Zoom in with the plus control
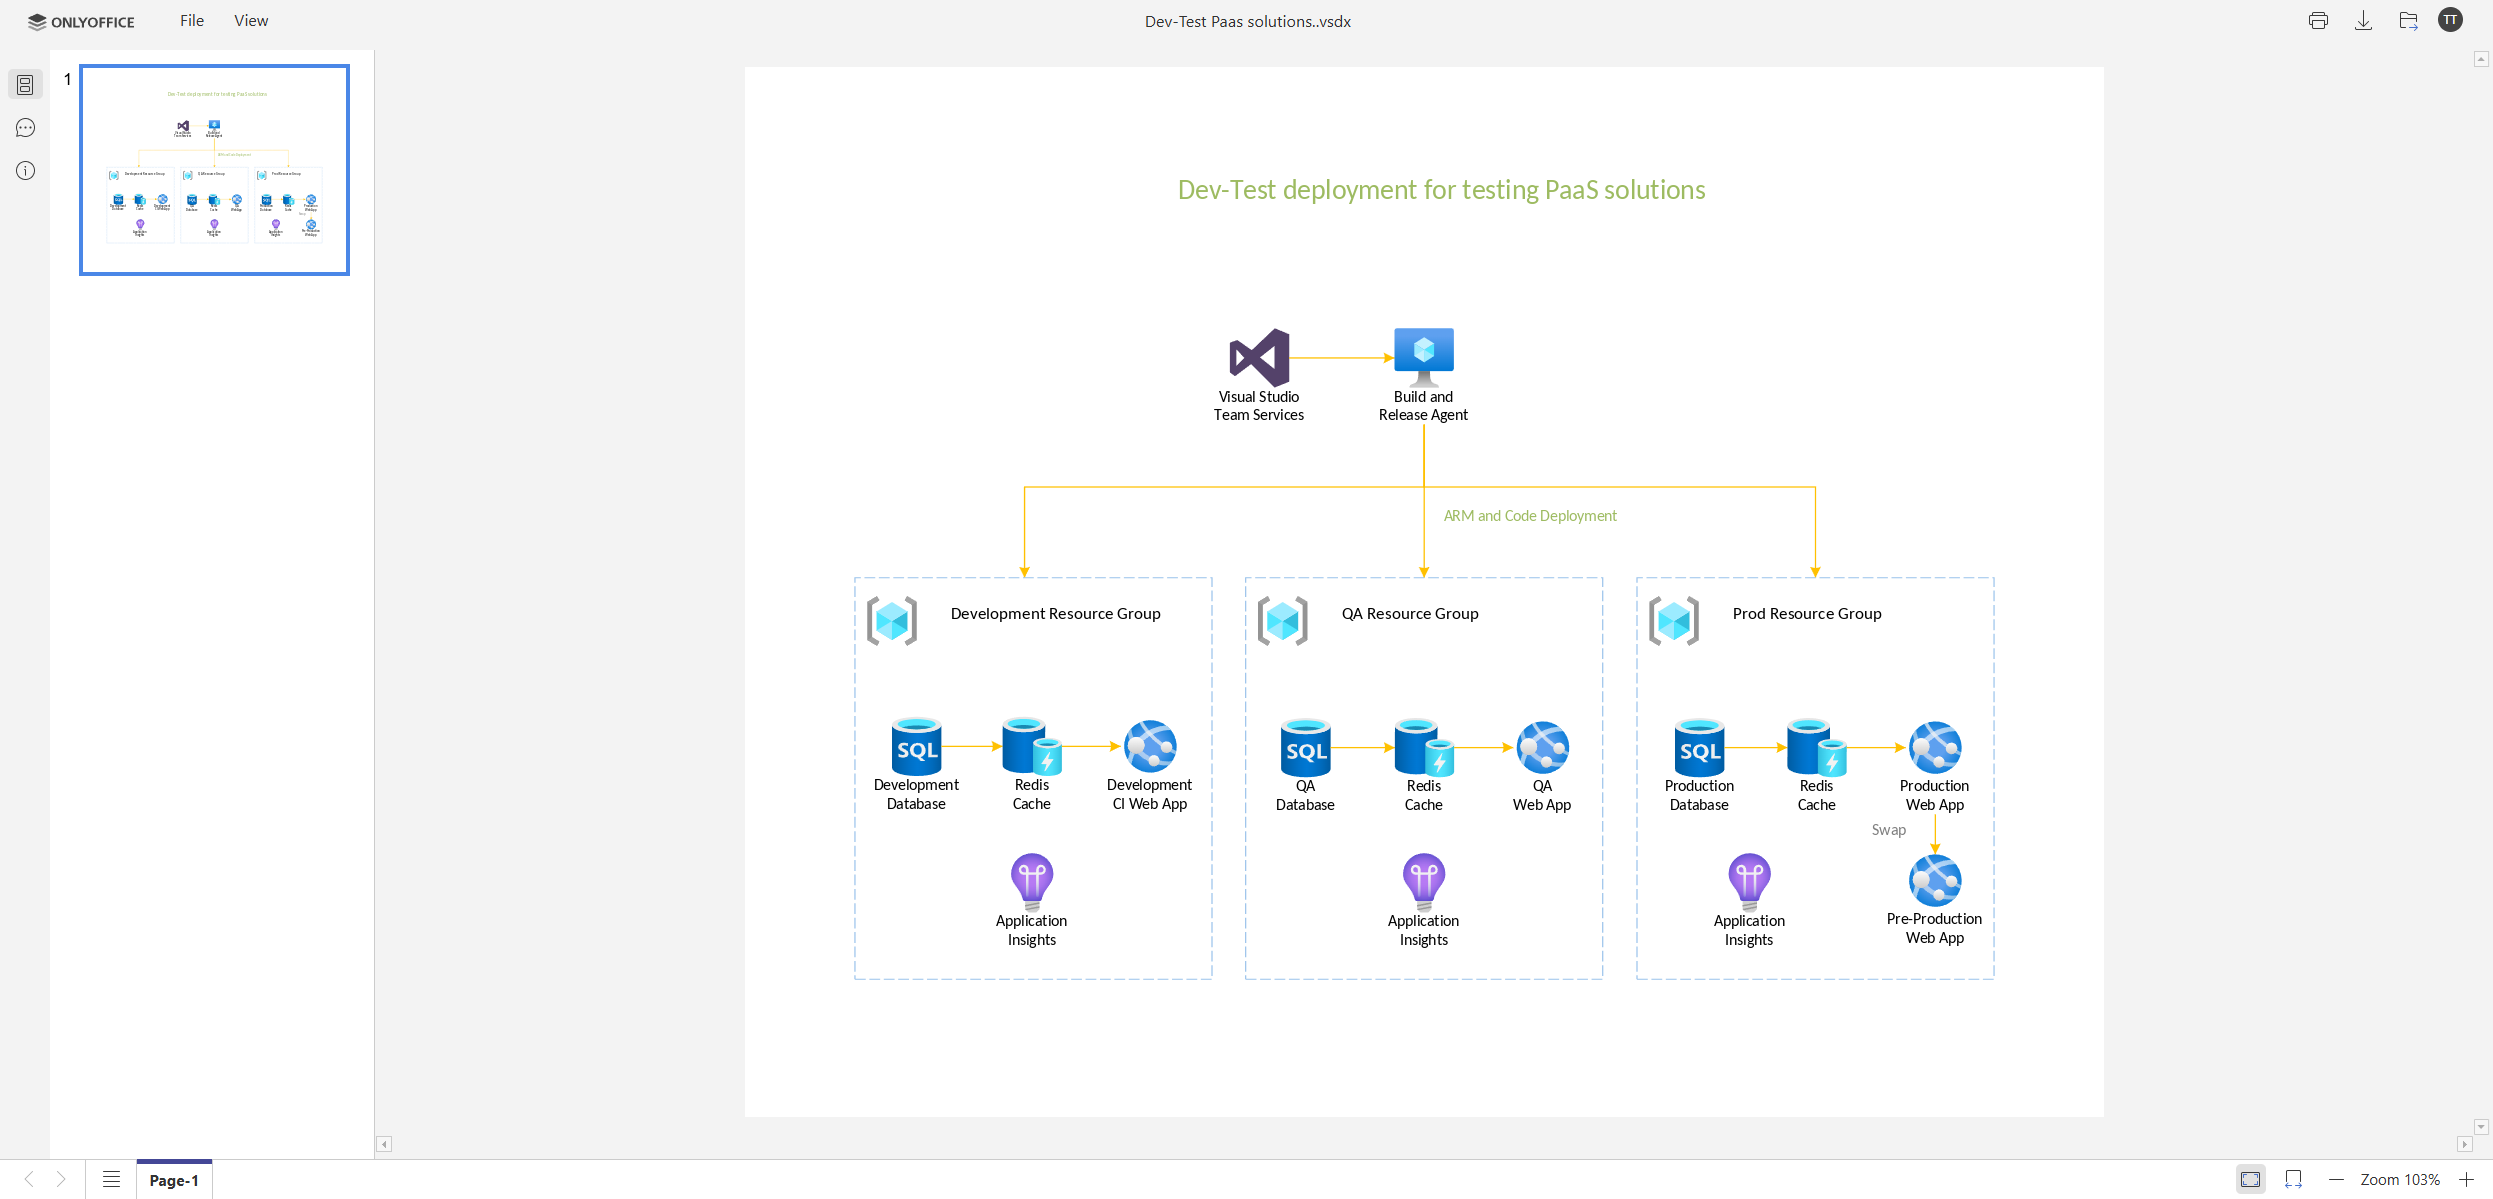This screenshot has height=1199, width=2493. (x=2466, y=1180)
